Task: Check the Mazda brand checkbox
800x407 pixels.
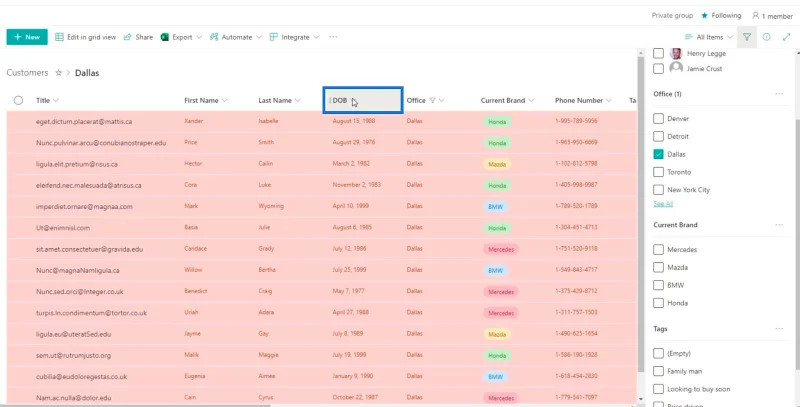Action: point(658,267)
